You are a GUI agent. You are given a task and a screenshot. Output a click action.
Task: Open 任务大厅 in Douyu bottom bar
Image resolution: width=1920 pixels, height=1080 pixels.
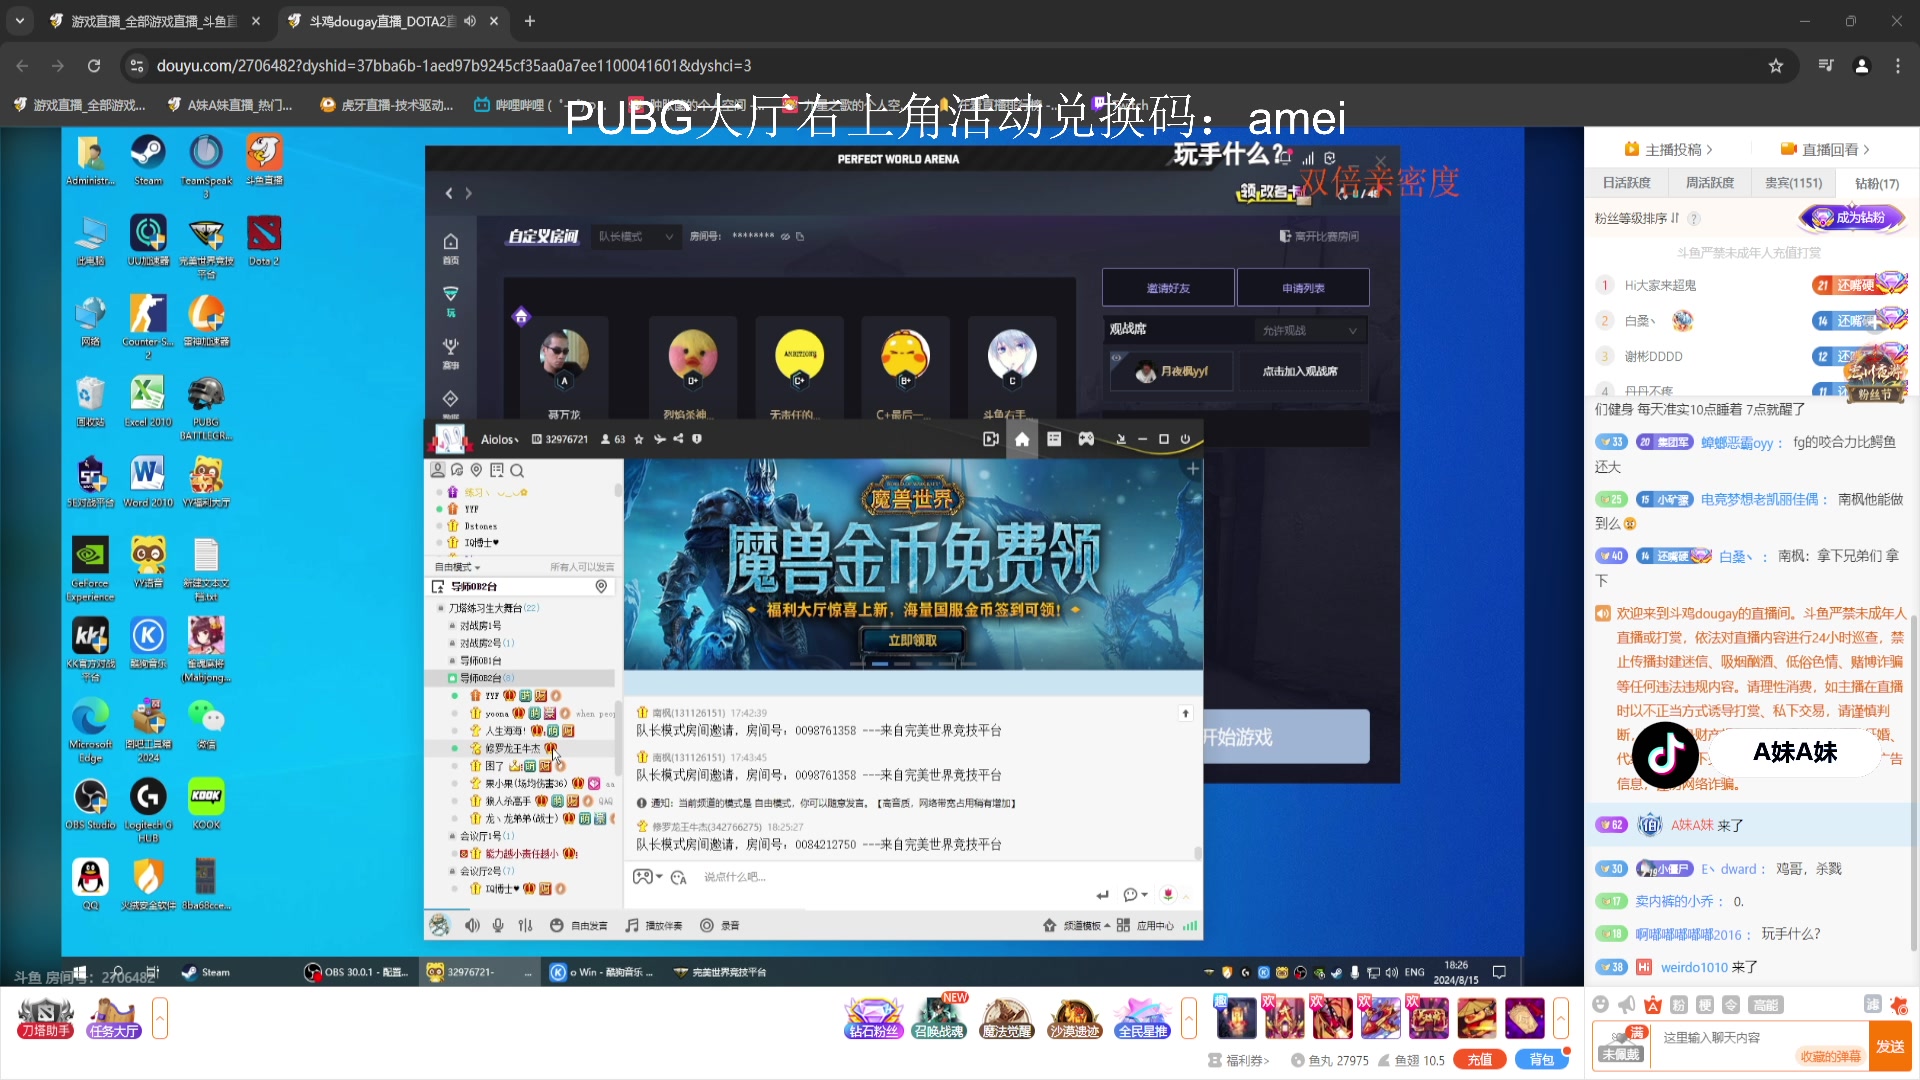tap(114, 1019)
